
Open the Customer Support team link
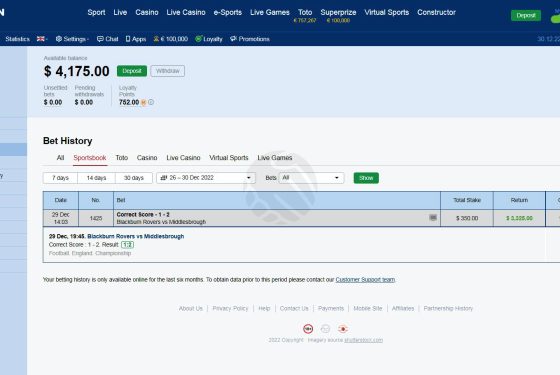click(365, 280)
